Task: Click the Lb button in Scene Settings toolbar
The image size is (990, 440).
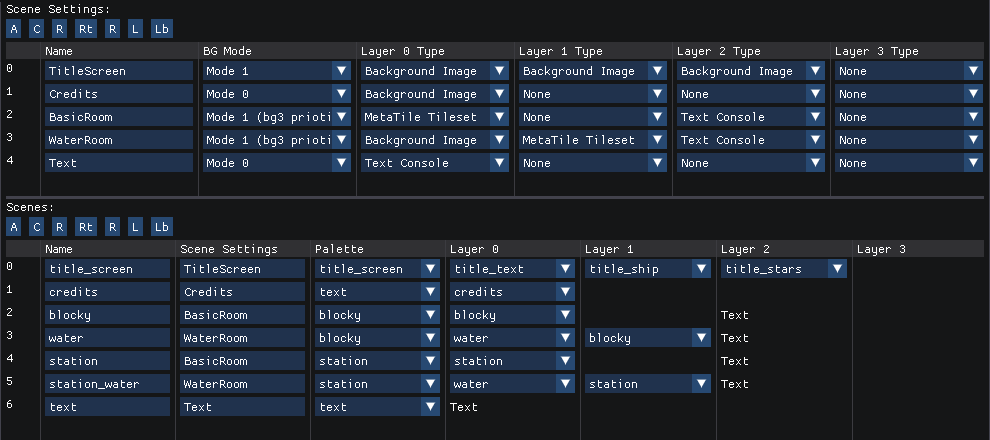Action: tap(162, 29)
